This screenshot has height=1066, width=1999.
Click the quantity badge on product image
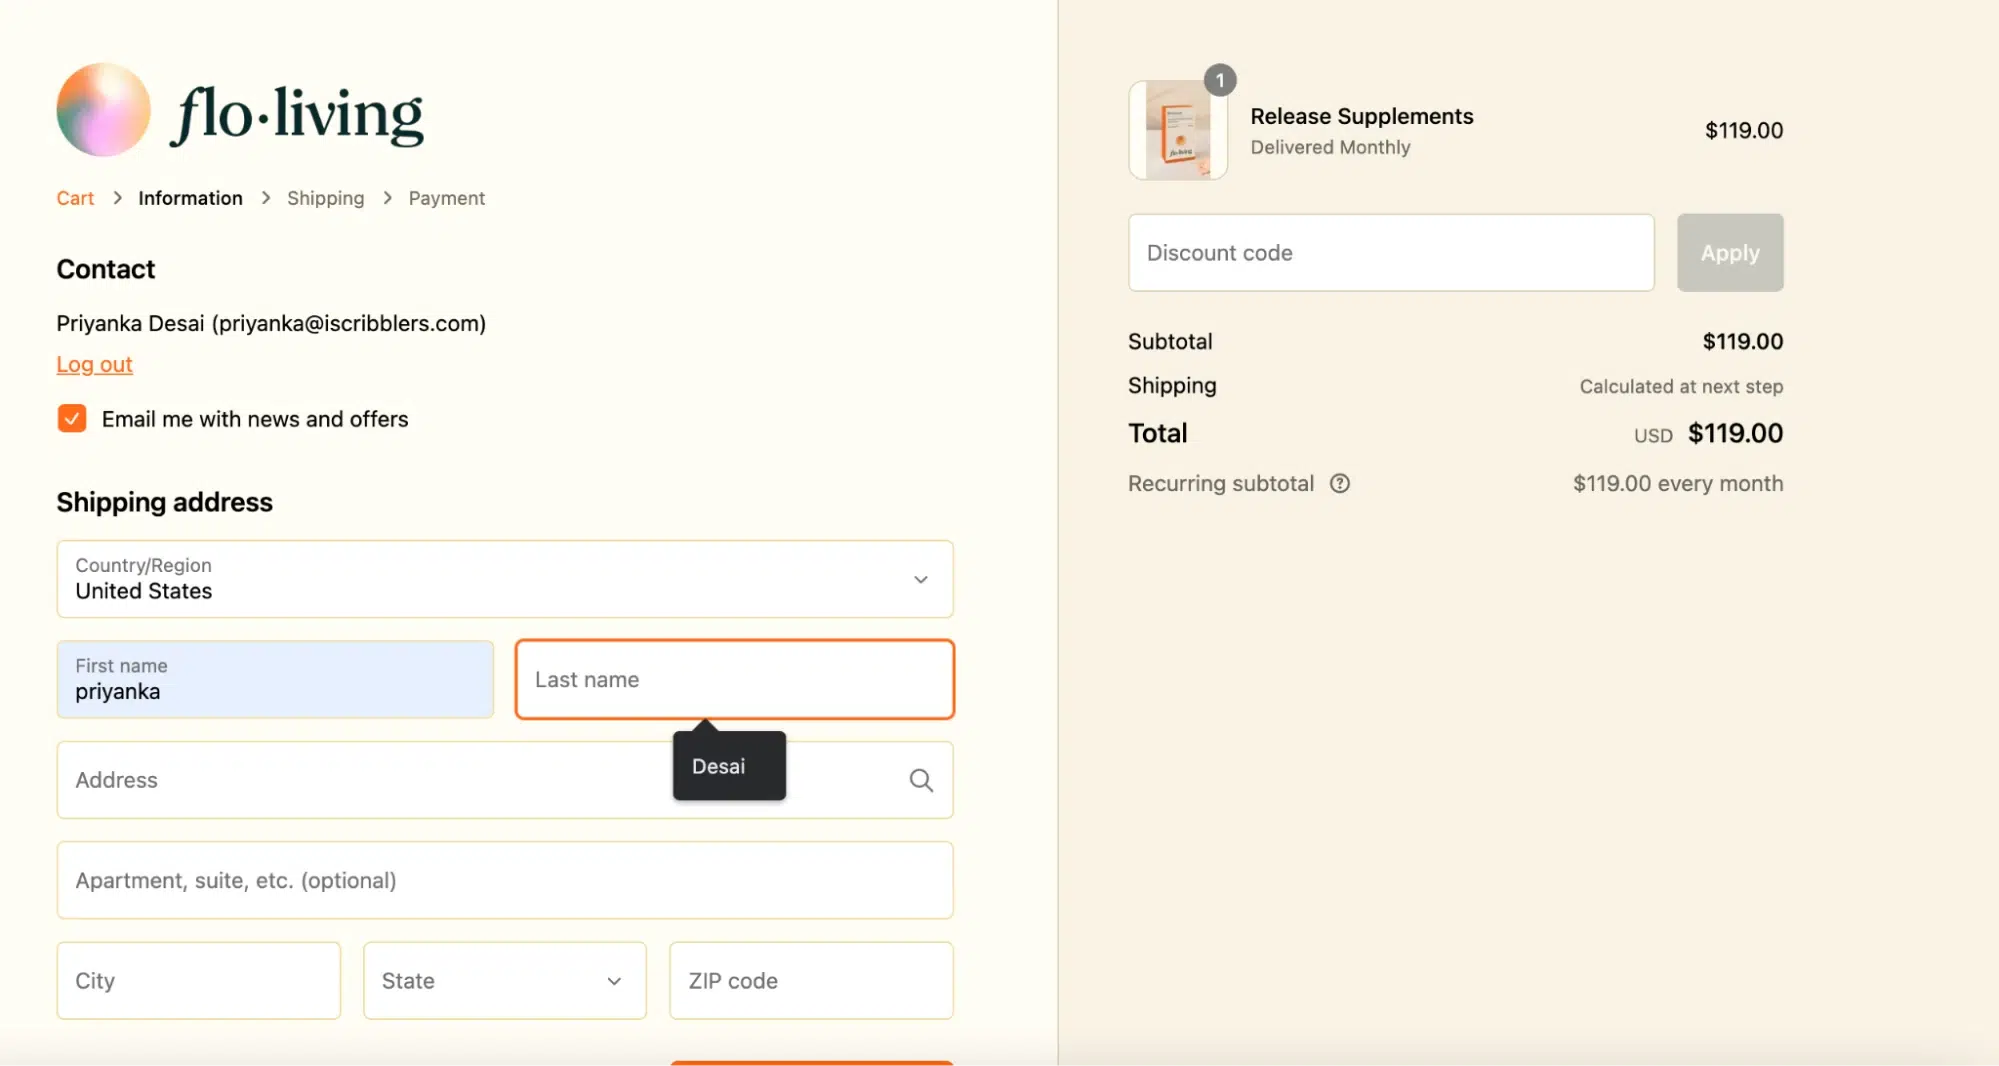(x=1220, y=80)
